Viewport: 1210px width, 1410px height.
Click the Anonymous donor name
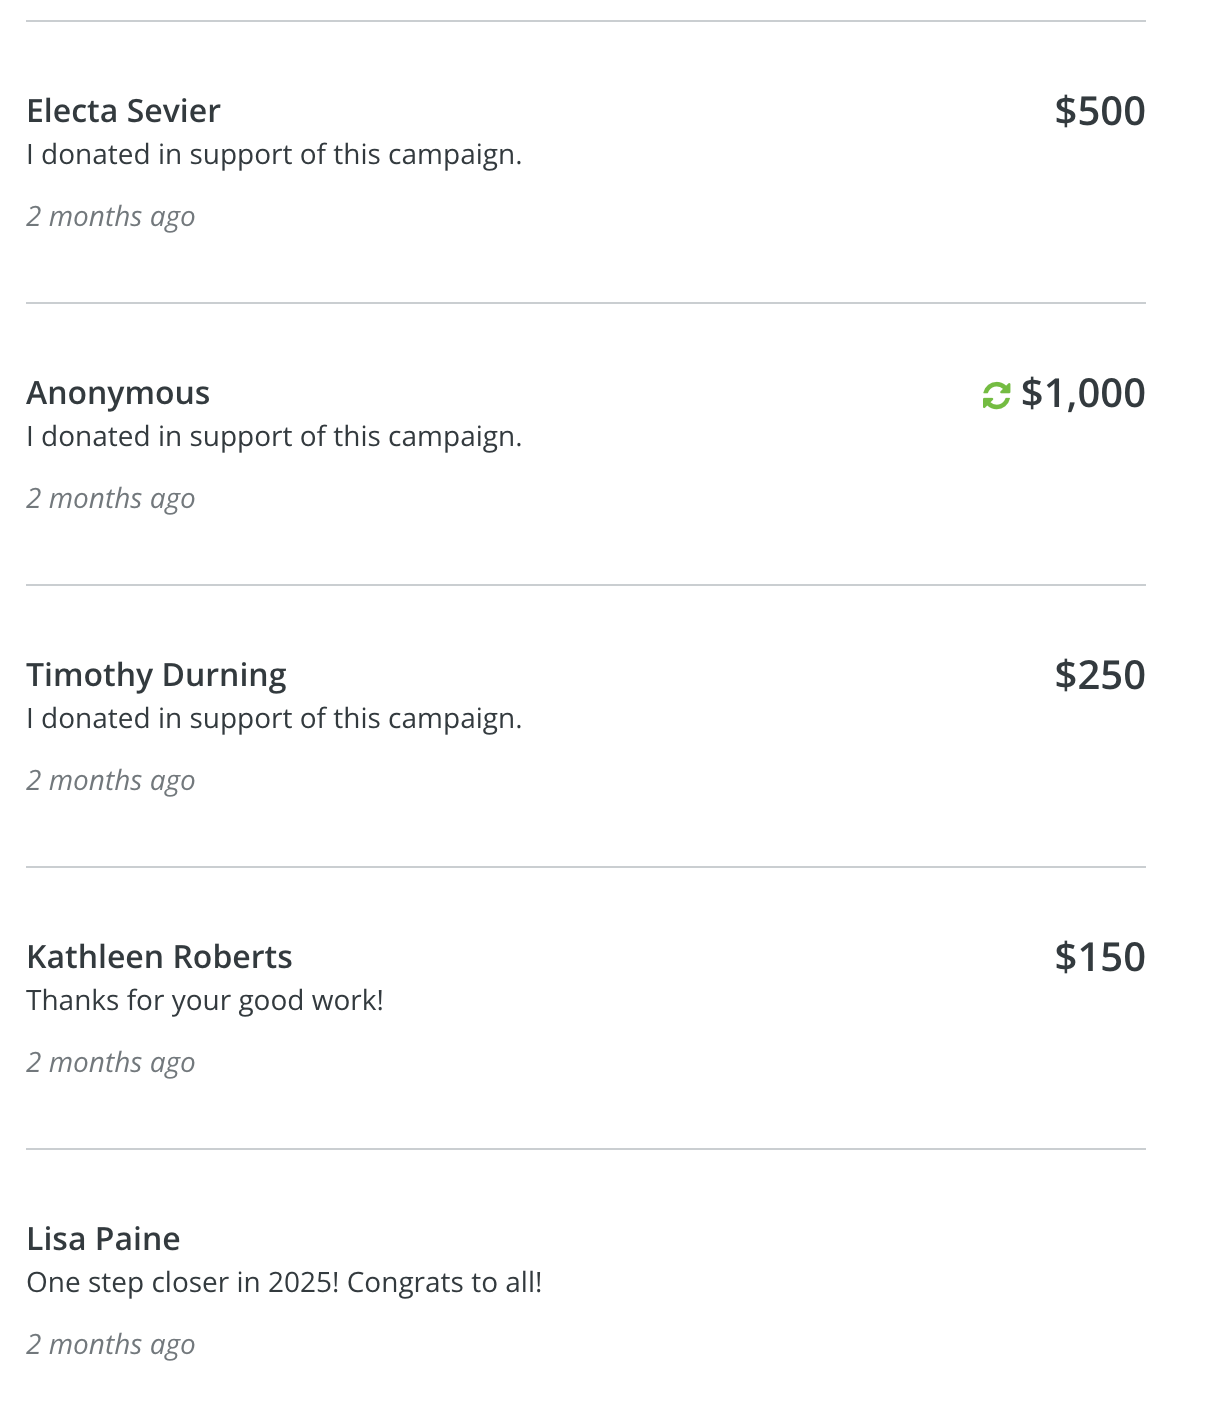[118, 393]
